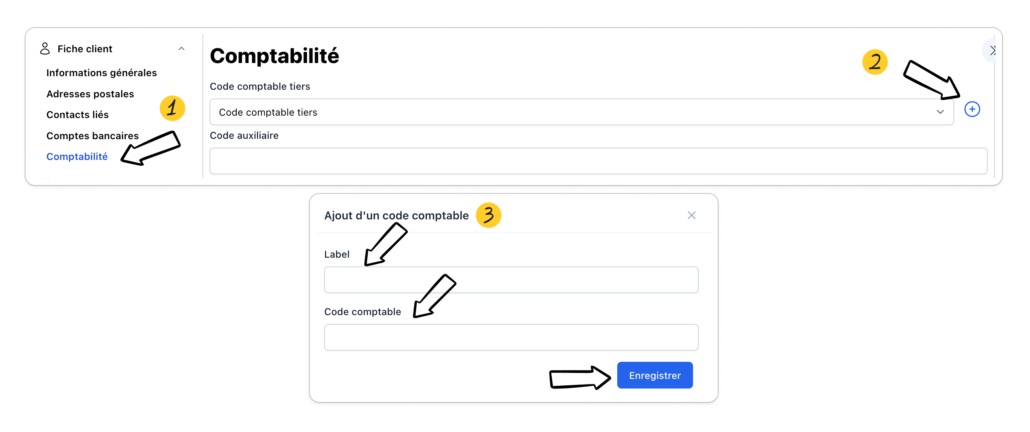Click the plus icon to add accounting code
Image resolution: width=1030 pixels, height=432 pixels.
pyautogui.click(x=972, y=109)
